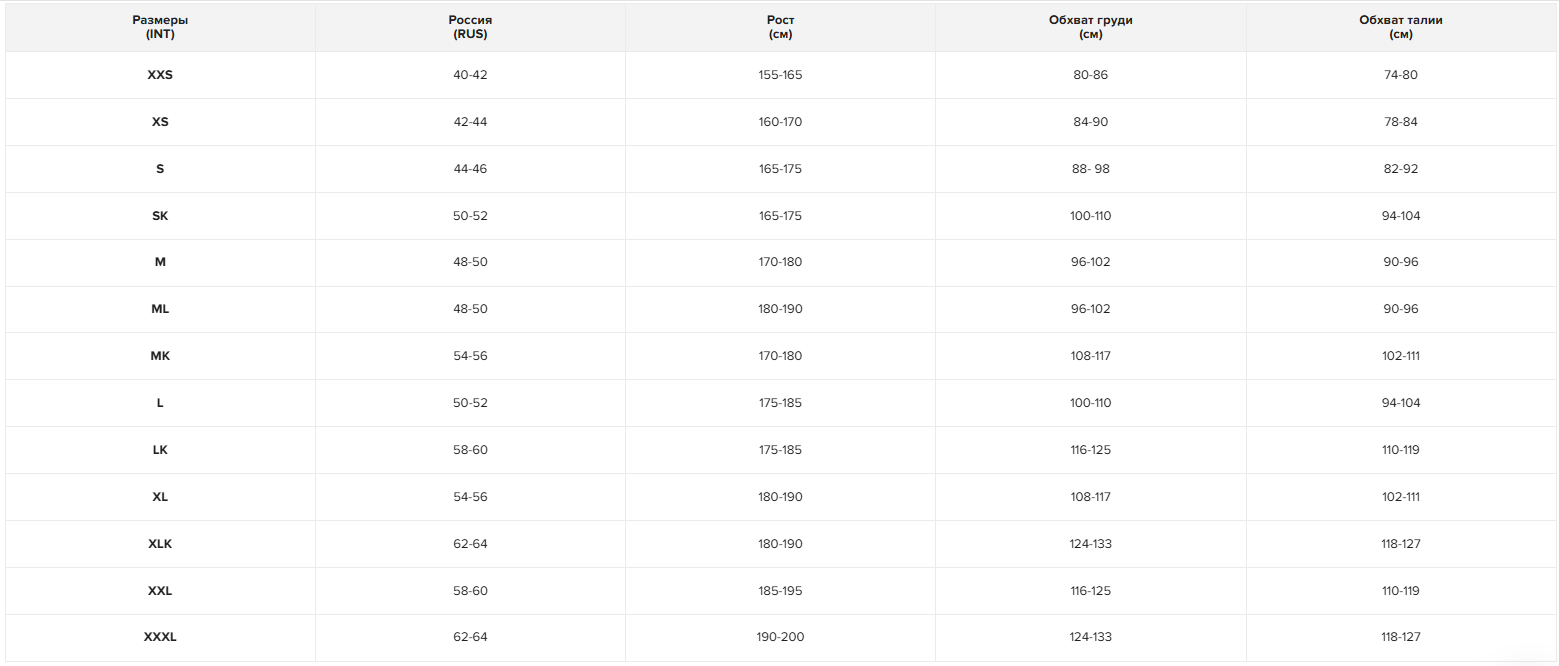Select the 155-165 height cell
Viewport: 1559px width, 666px height.
780,75
